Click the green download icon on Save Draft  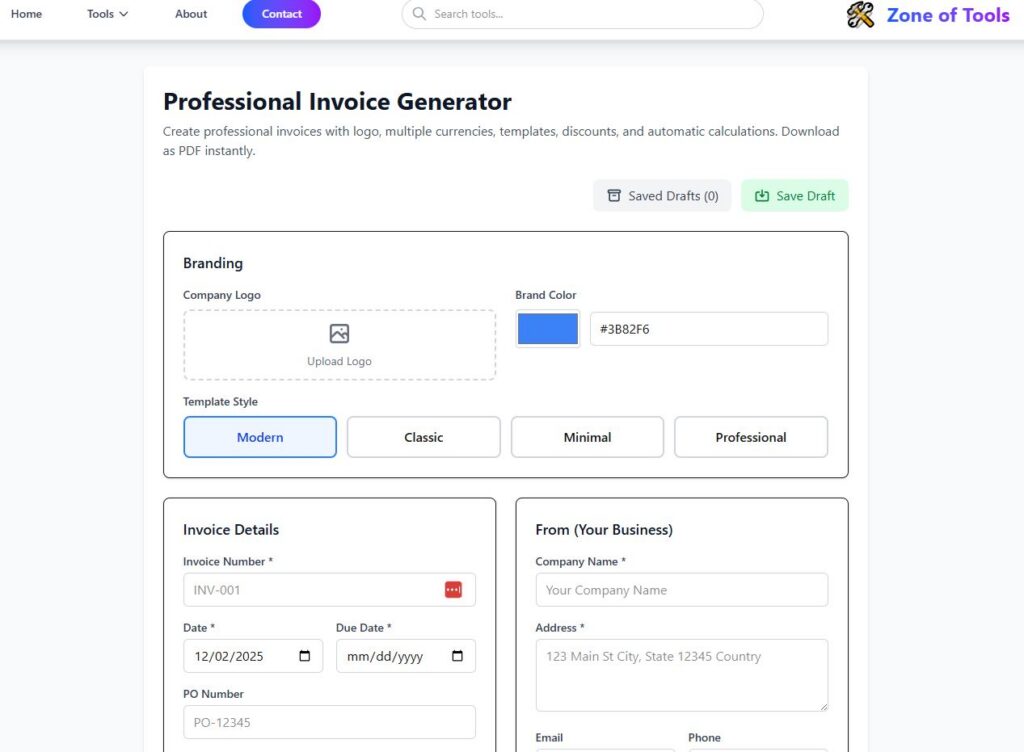tap(760, 195)
